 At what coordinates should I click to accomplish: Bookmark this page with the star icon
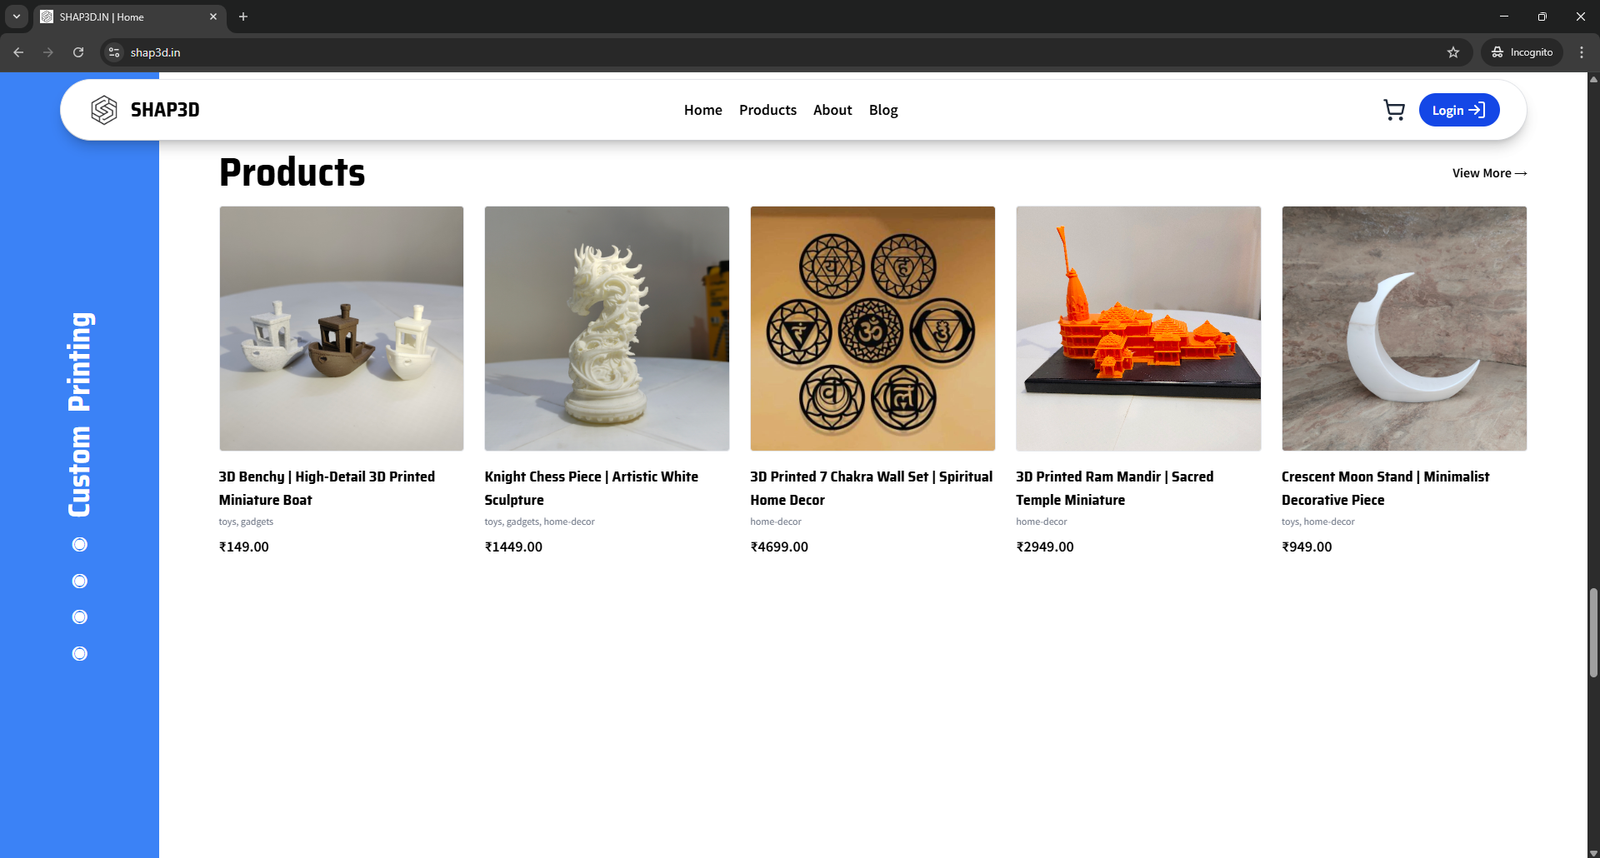click(x=1453, y=52)
